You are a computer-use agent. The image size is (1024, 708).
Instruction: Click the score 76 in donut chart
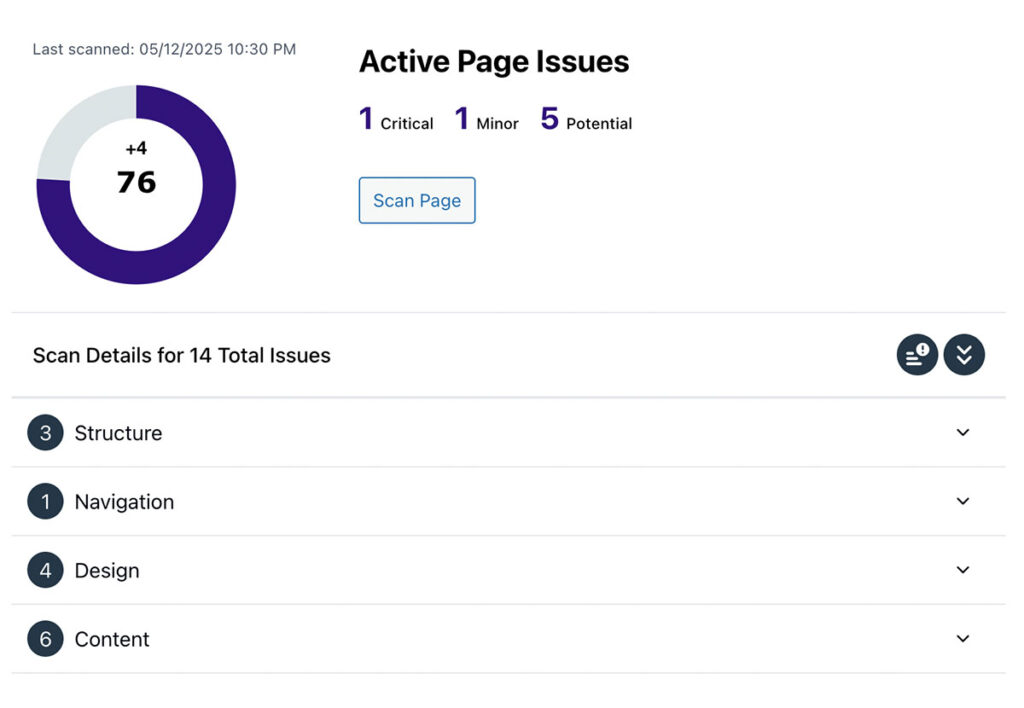[x=136, y=182]
